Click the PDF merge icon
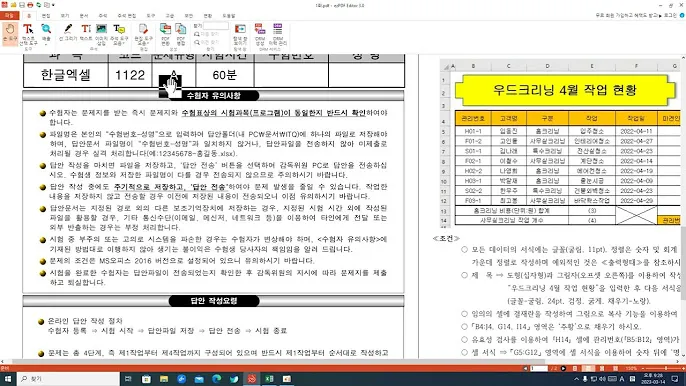 point(181,34)
